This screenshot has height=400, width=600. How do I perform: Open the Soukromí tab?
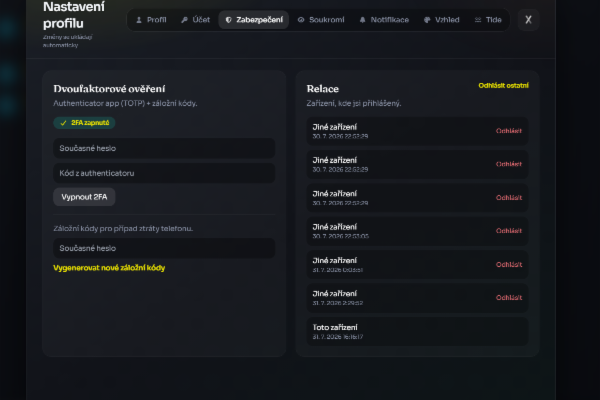coord(321,20)
